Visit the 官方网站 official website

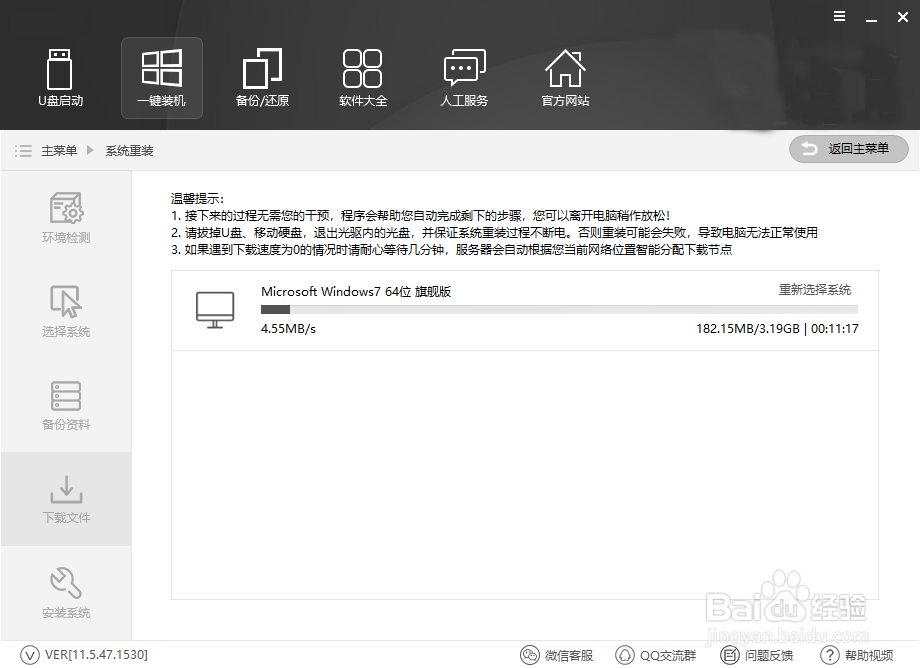tap(565, 78)
